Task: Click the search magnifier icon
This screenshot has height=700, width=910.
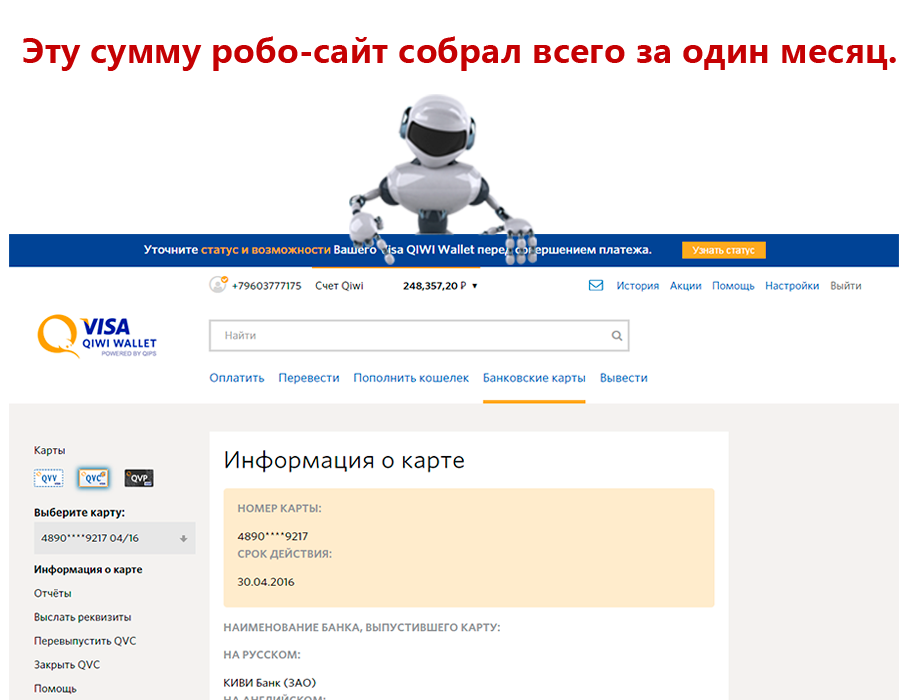Action: [x=616, y=335]
